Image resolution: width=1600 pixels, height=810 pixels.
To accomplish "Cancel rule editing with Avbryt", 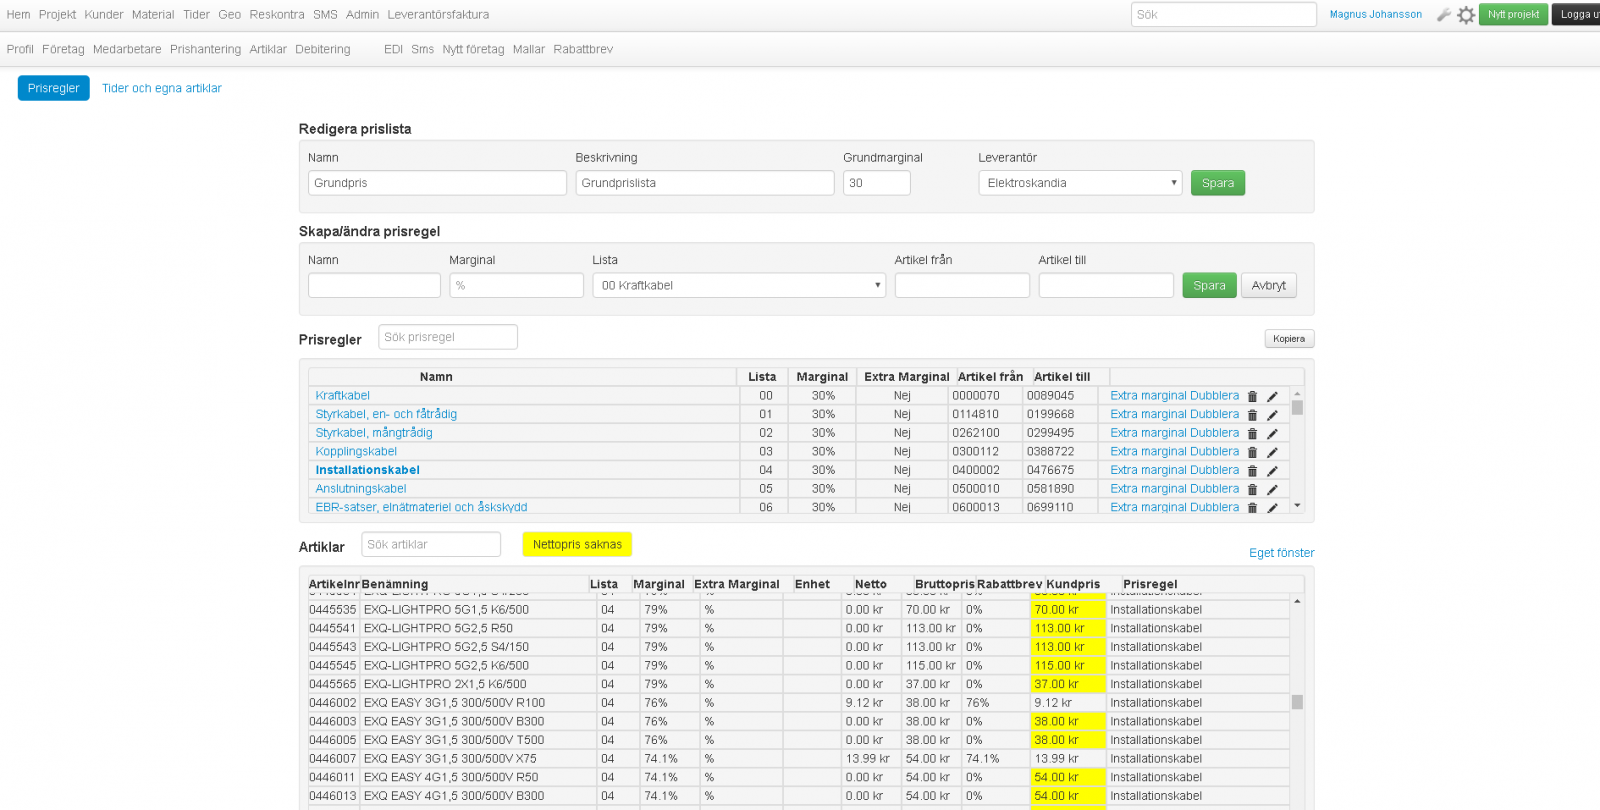I will (x=1269, y=285).
